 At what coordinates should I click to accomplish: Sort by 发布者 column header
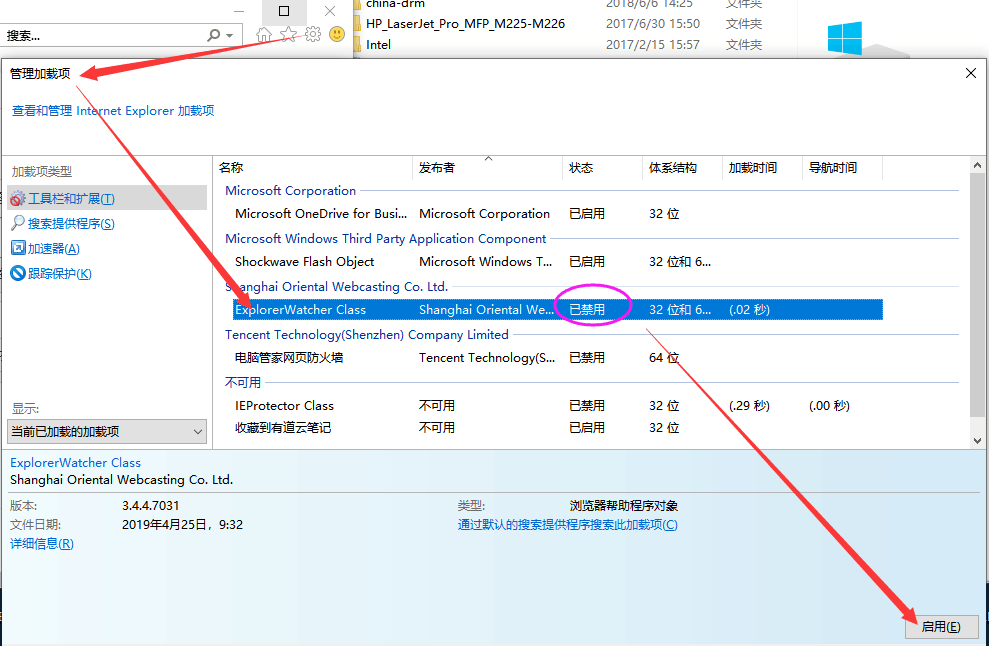437,168
